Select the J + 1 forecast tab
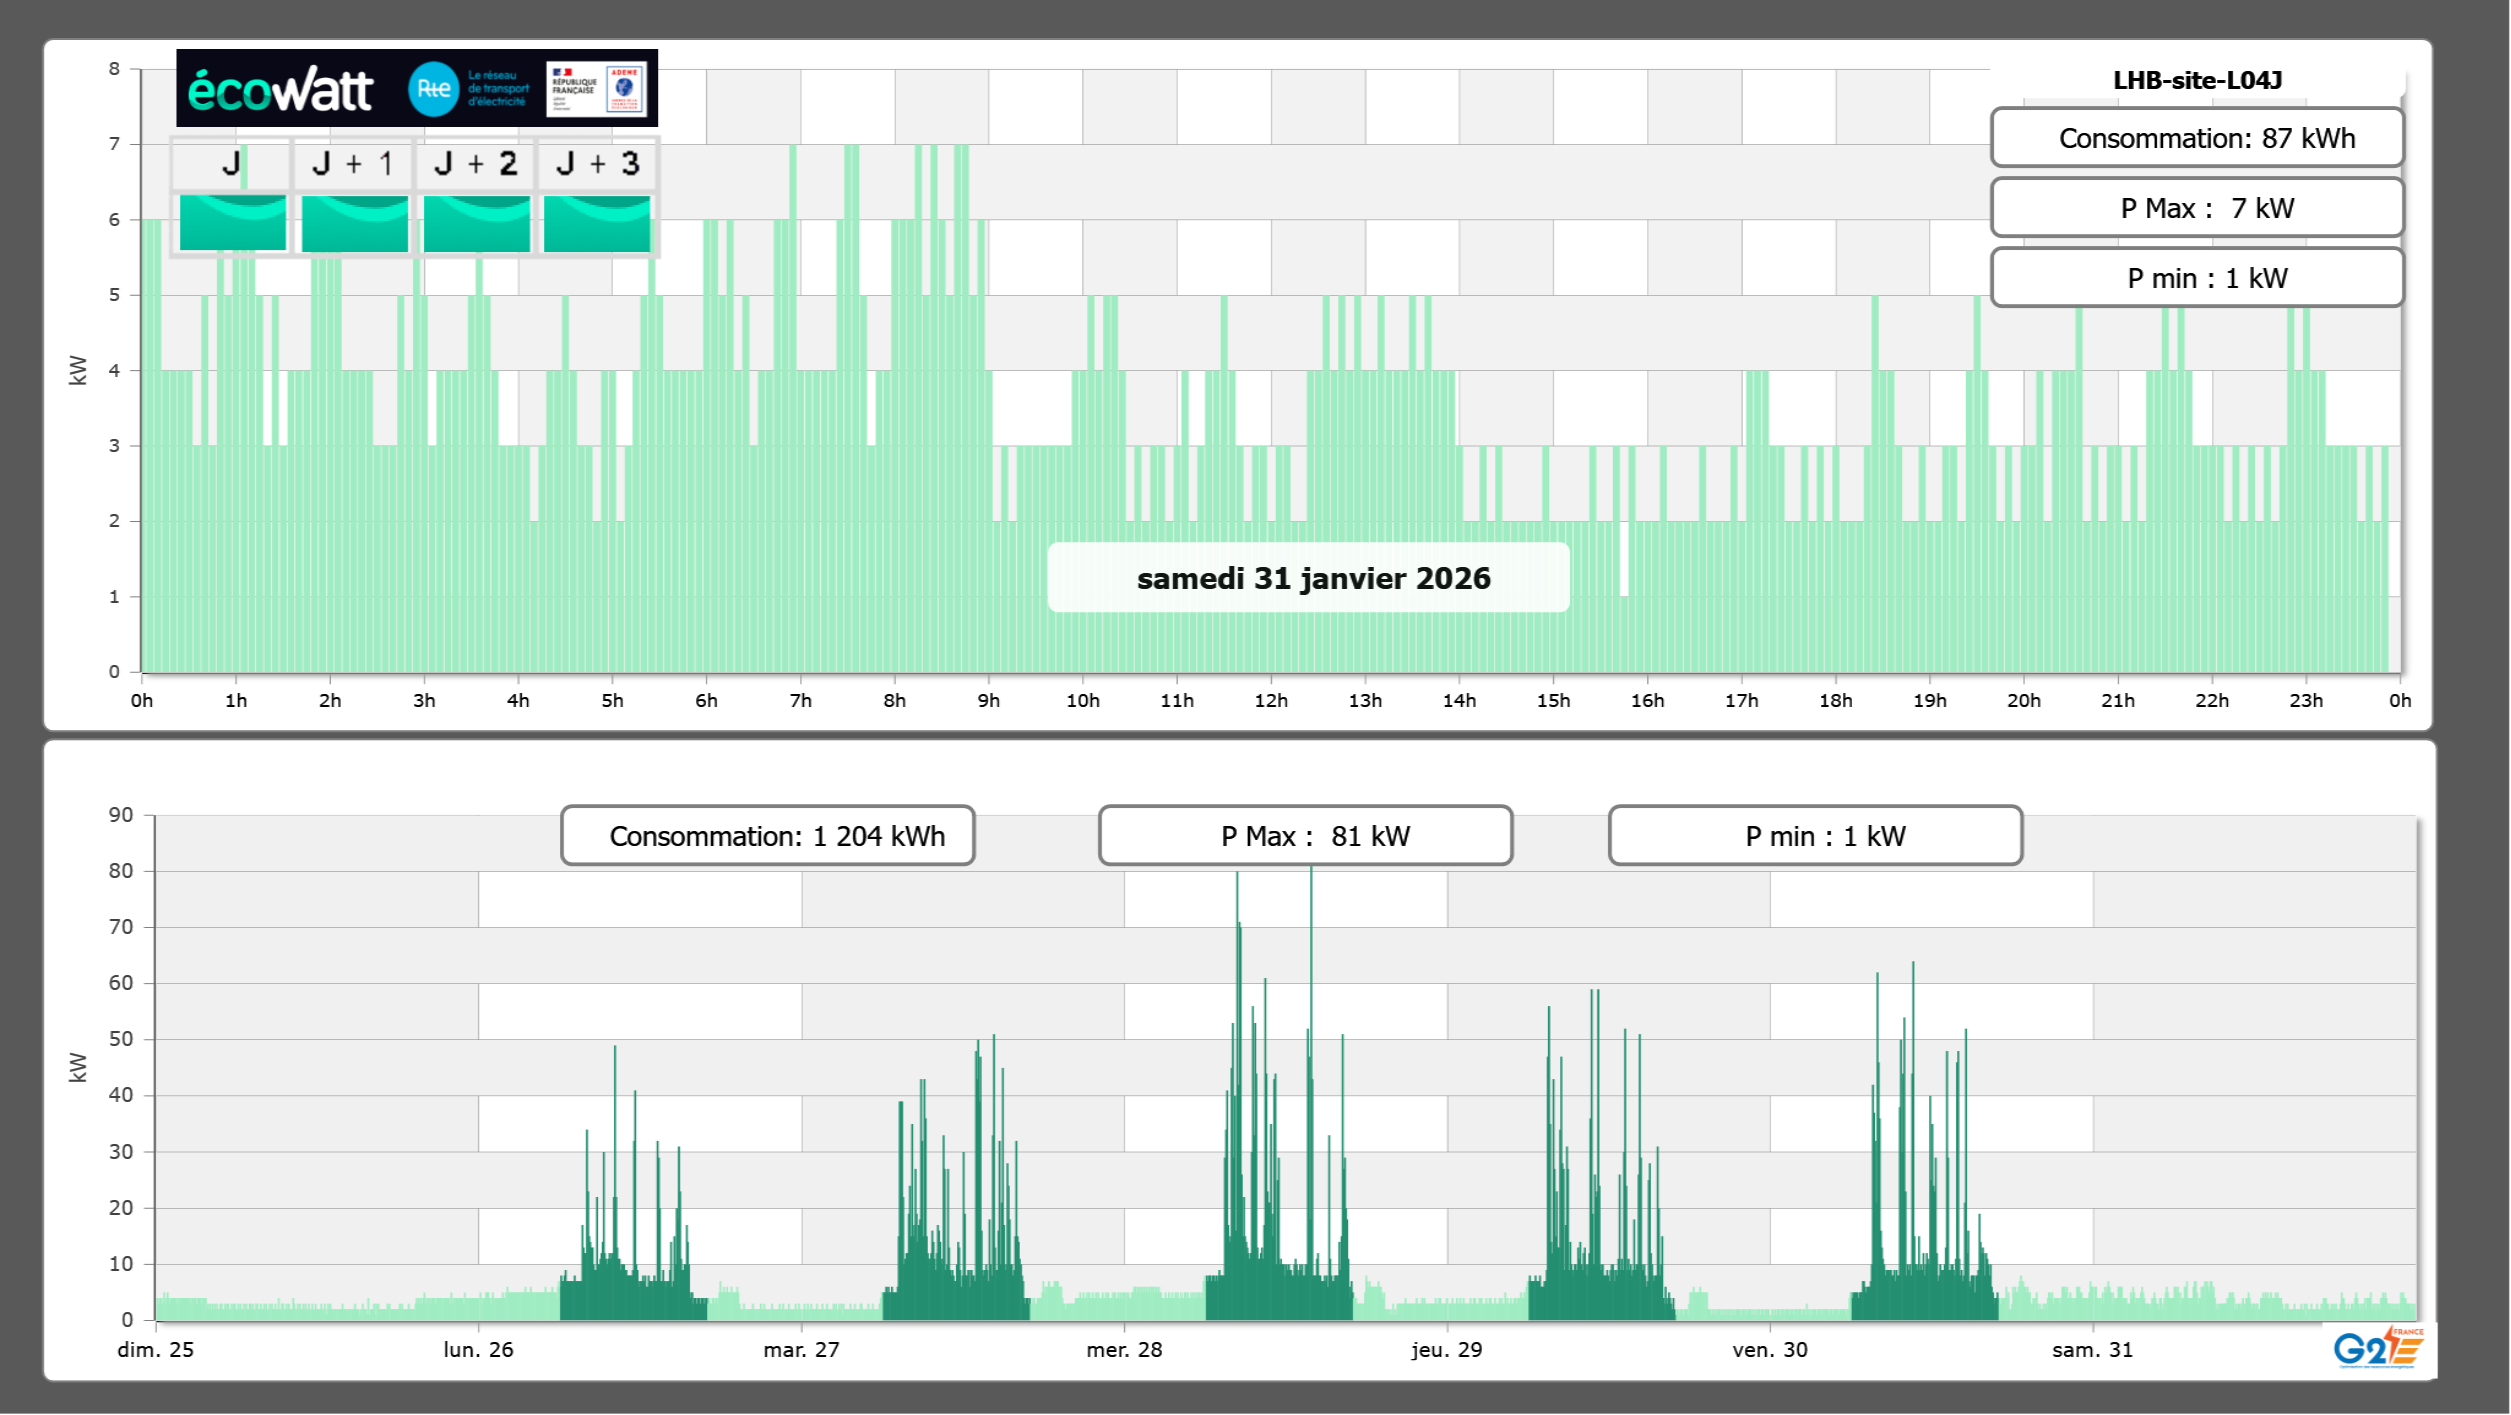The image size is (2511, 1415). point(353,164)
